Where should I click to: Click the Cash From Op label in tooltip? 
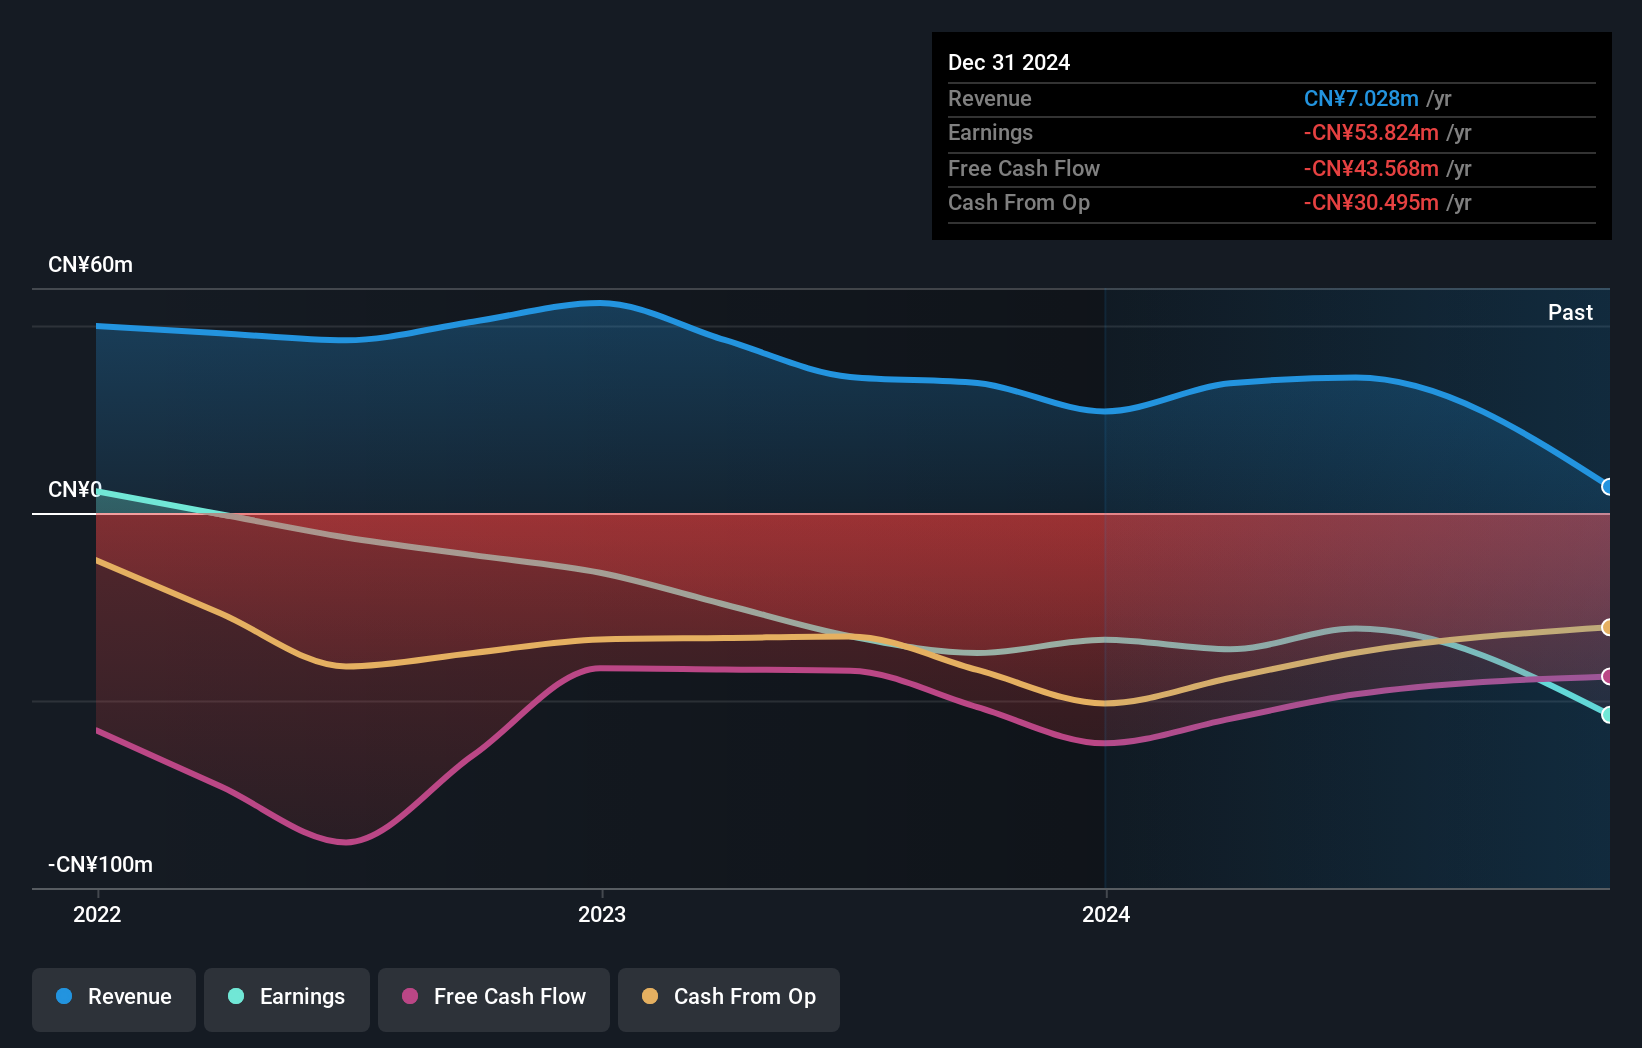pos(1019,203)
